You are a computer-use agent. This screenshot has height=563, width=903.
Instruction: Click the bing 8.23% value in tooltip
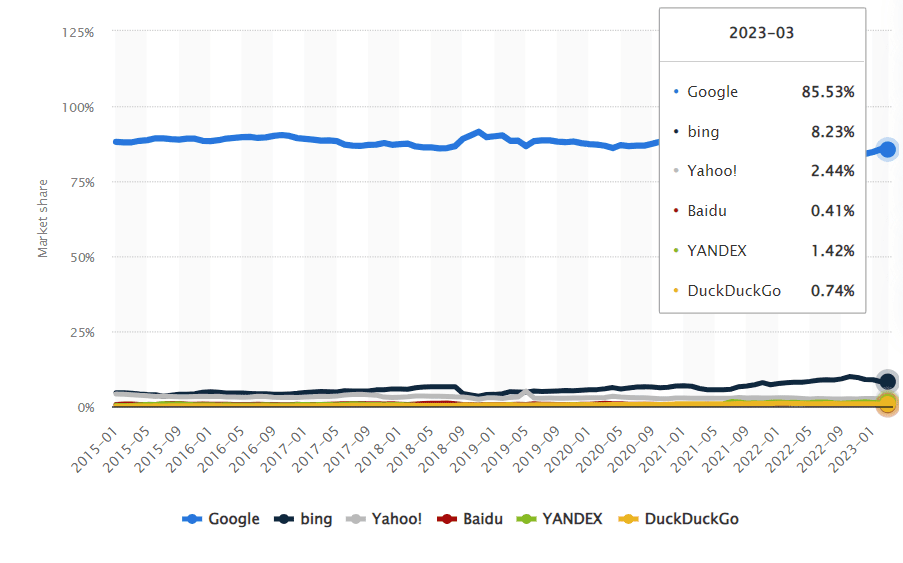[833, 132]
